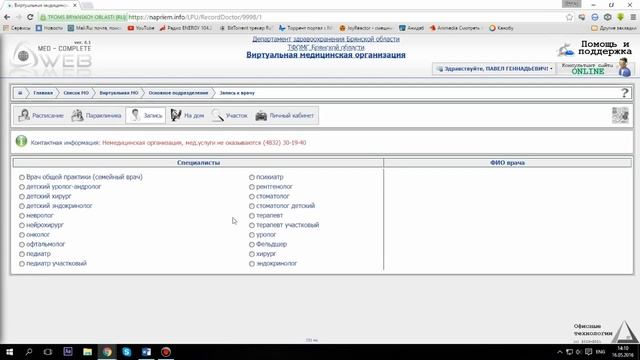Open Chrome menu icon

click(633, 17)
